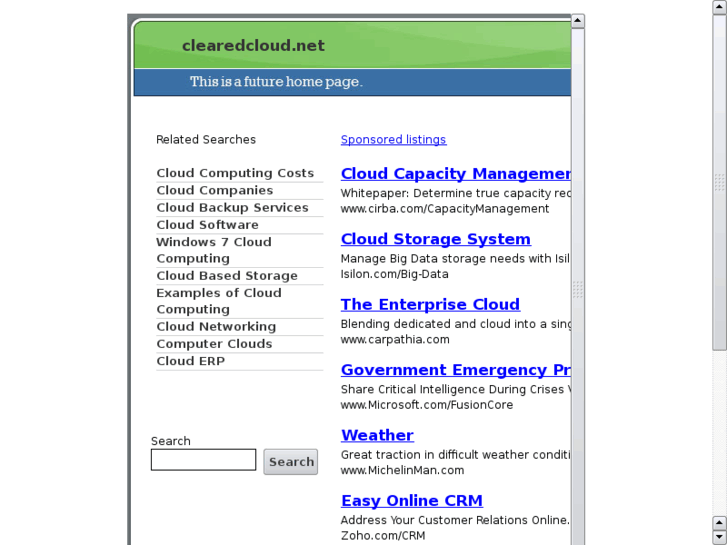Select Cloud Computing Costs related search

coord(235,173)
